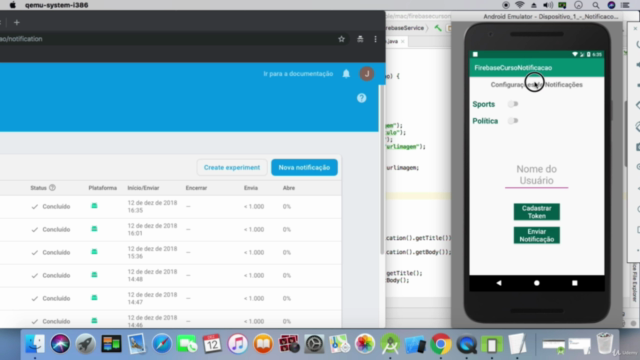Open Safari from the dock
Viewport: 640px width, 360px height.
click(x=162, y=344)
